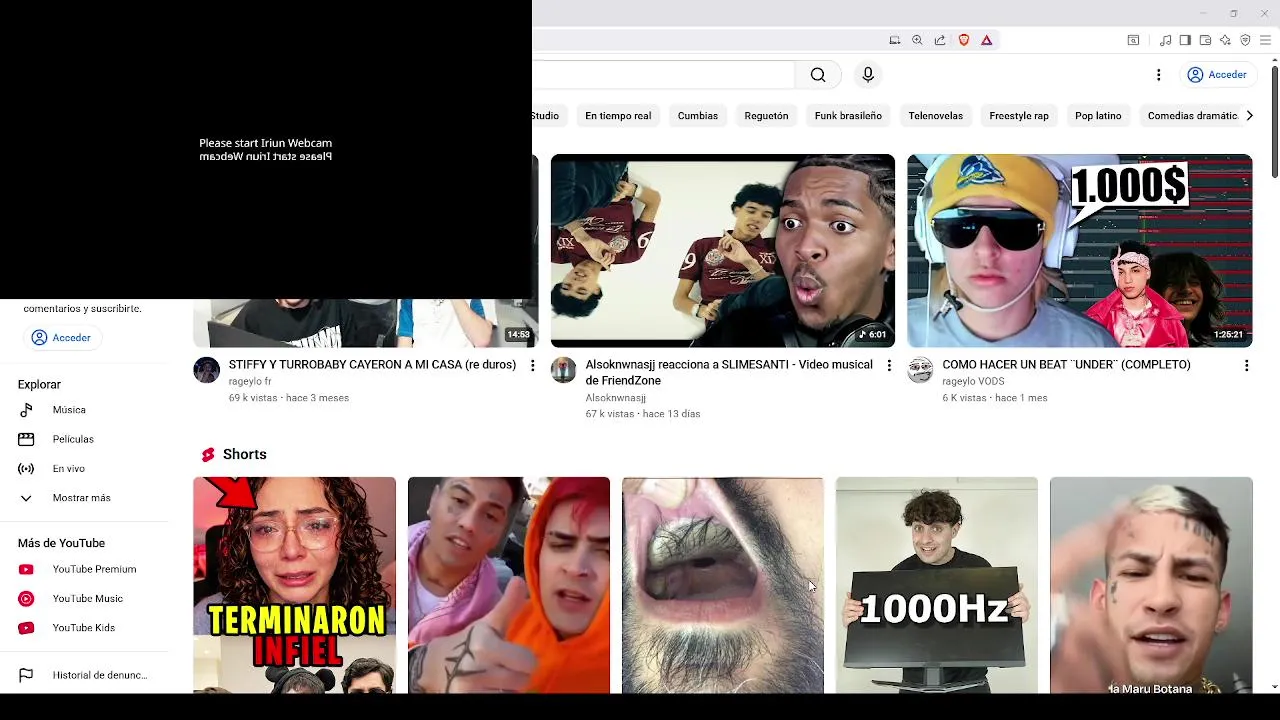The height and width of the screenshot is (720, 1280).
Task: Open Brave Rewards triangle icon
Action: point(986,40)
